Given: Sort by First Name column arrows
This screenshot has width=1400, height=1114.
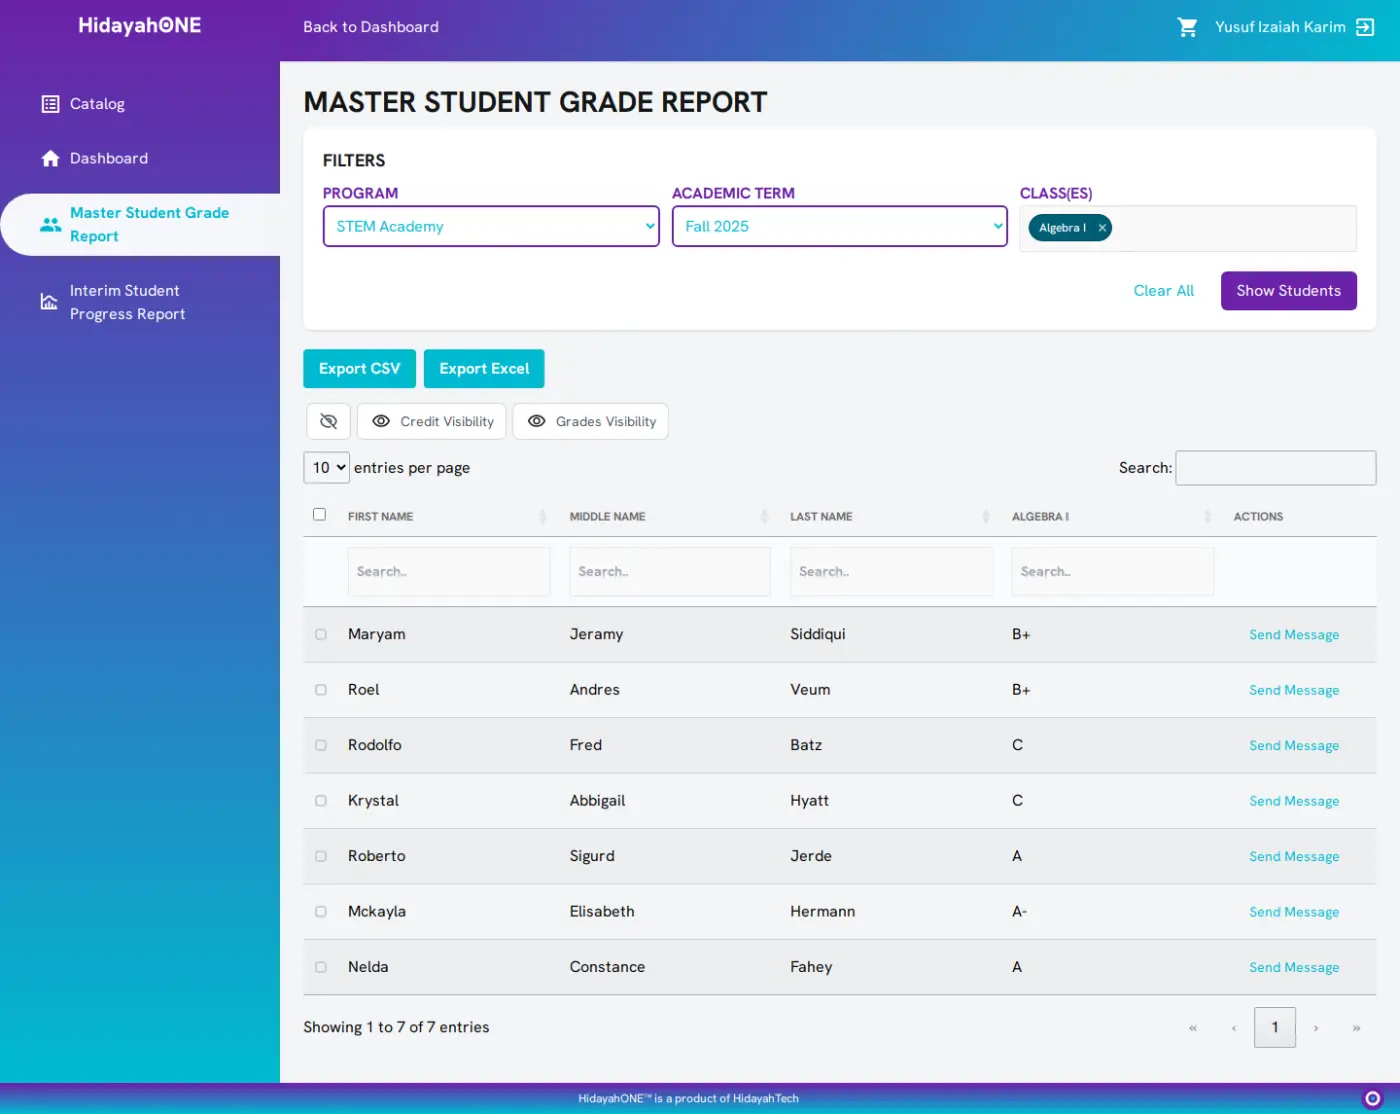Looking at the screenshot, I should (x=543, y=517).
